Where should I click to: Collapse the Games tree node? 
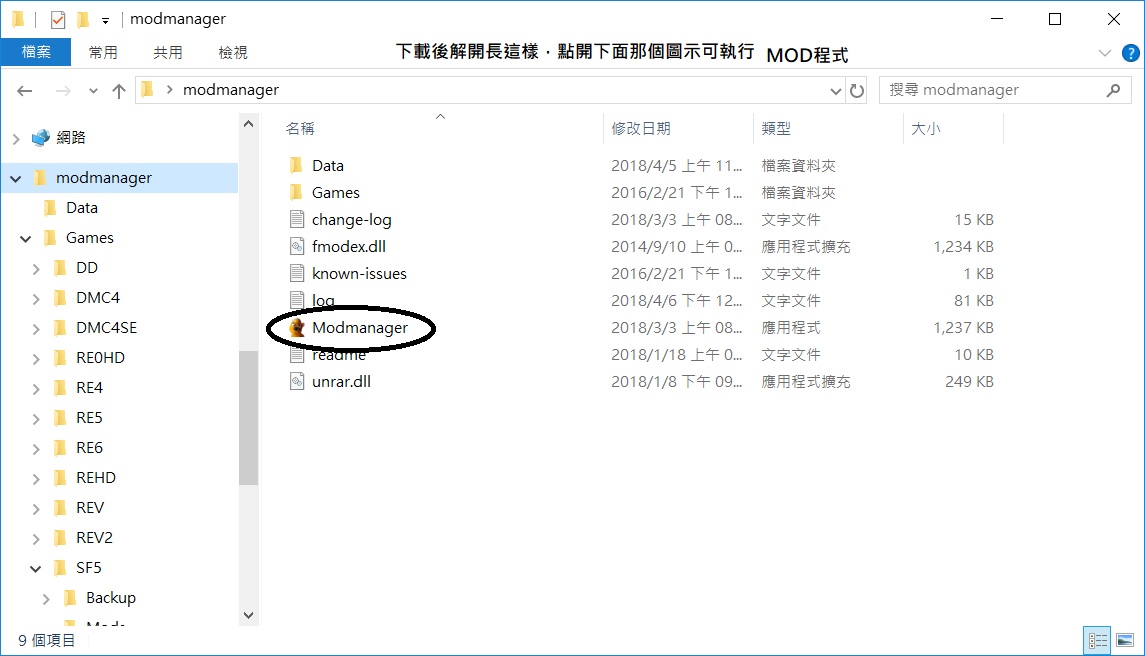click(x=26, y=238)
